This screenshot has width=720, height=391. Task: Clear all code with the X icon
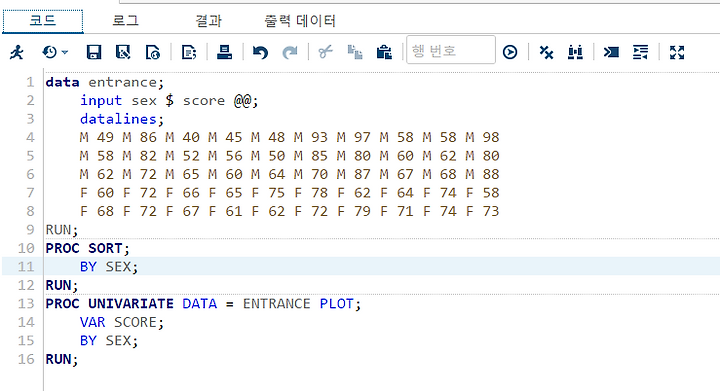point(546,52)
